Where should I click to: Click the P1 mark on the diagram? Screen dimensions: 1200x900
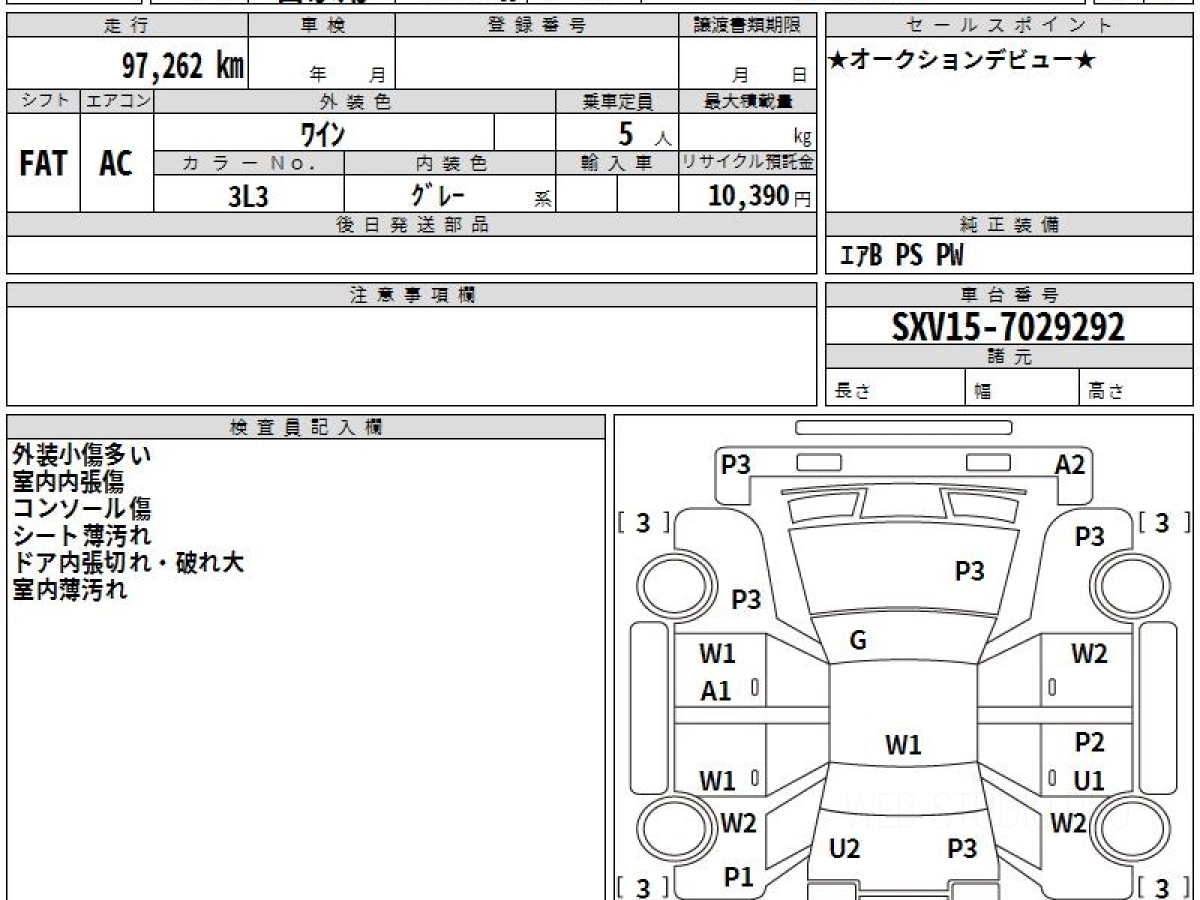pos(739,877)
